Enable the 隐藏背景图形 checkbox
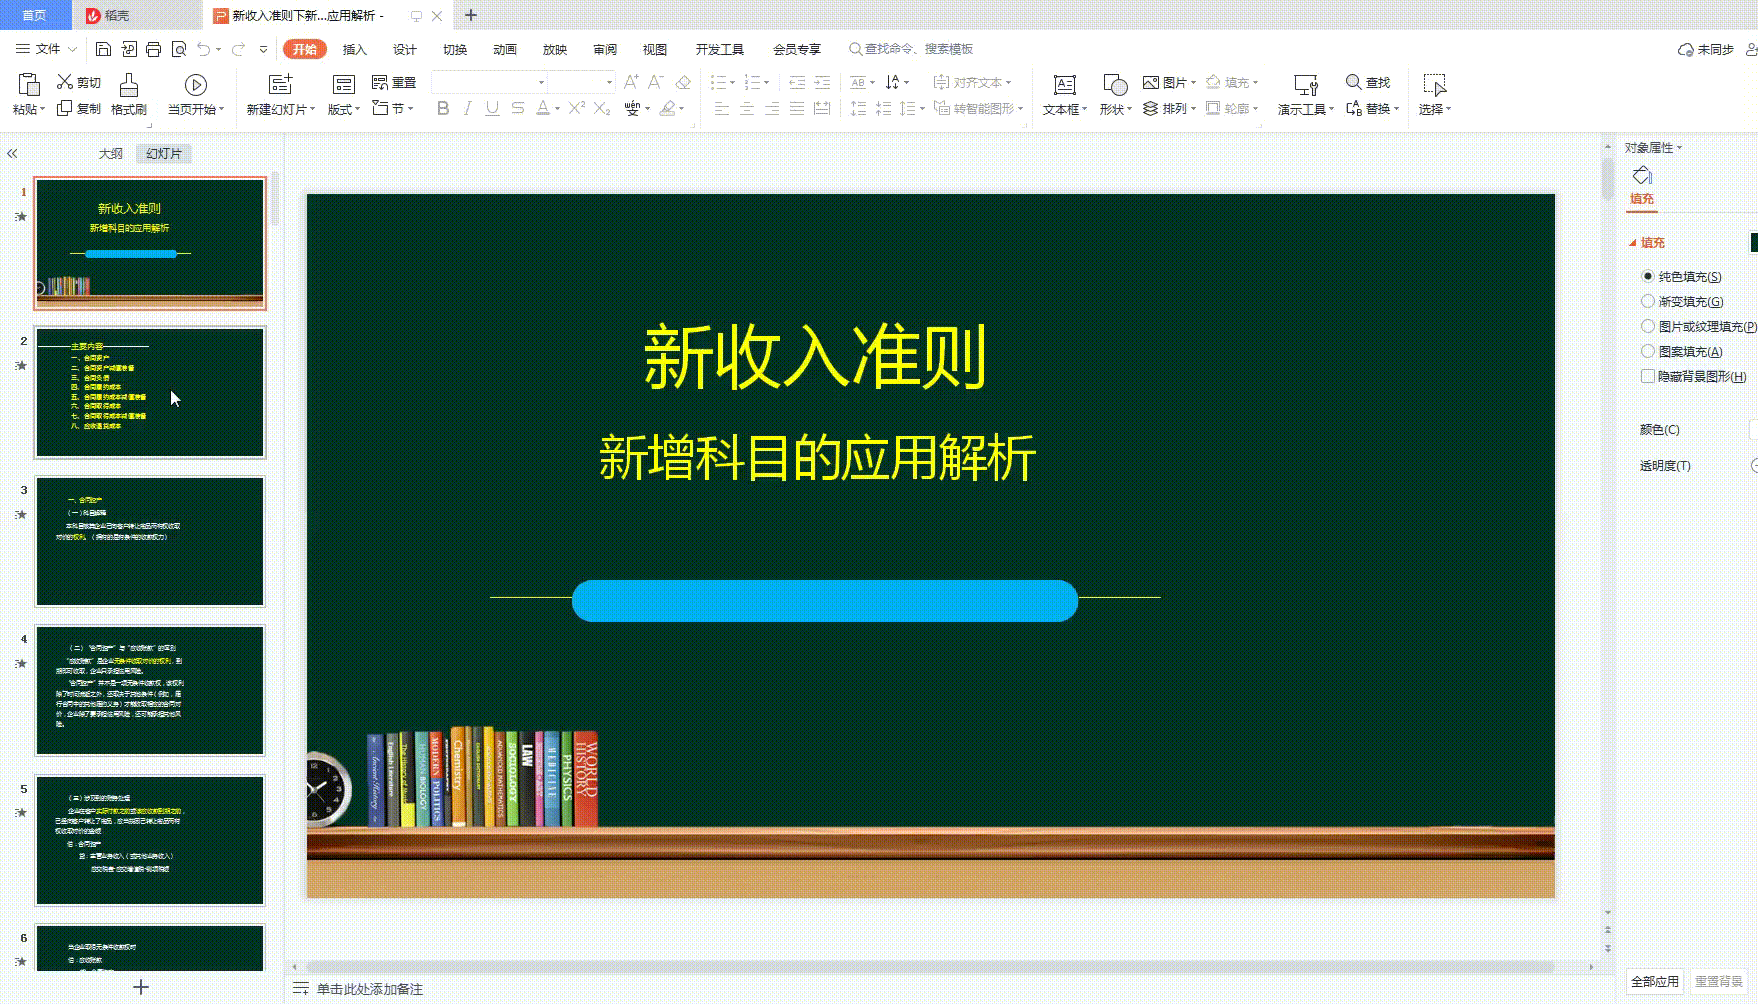Screen dimensions: 1758x1004 coord(1647,376)
